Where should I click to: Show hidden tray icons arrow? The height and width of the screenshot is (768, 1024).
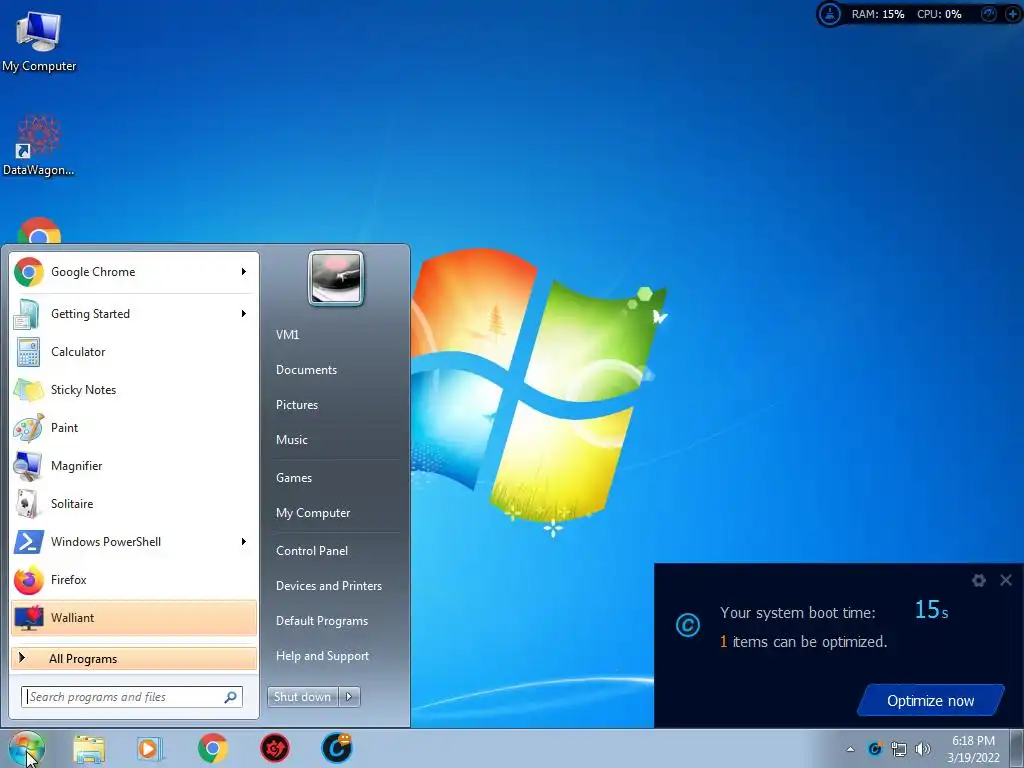click(850, 749)
